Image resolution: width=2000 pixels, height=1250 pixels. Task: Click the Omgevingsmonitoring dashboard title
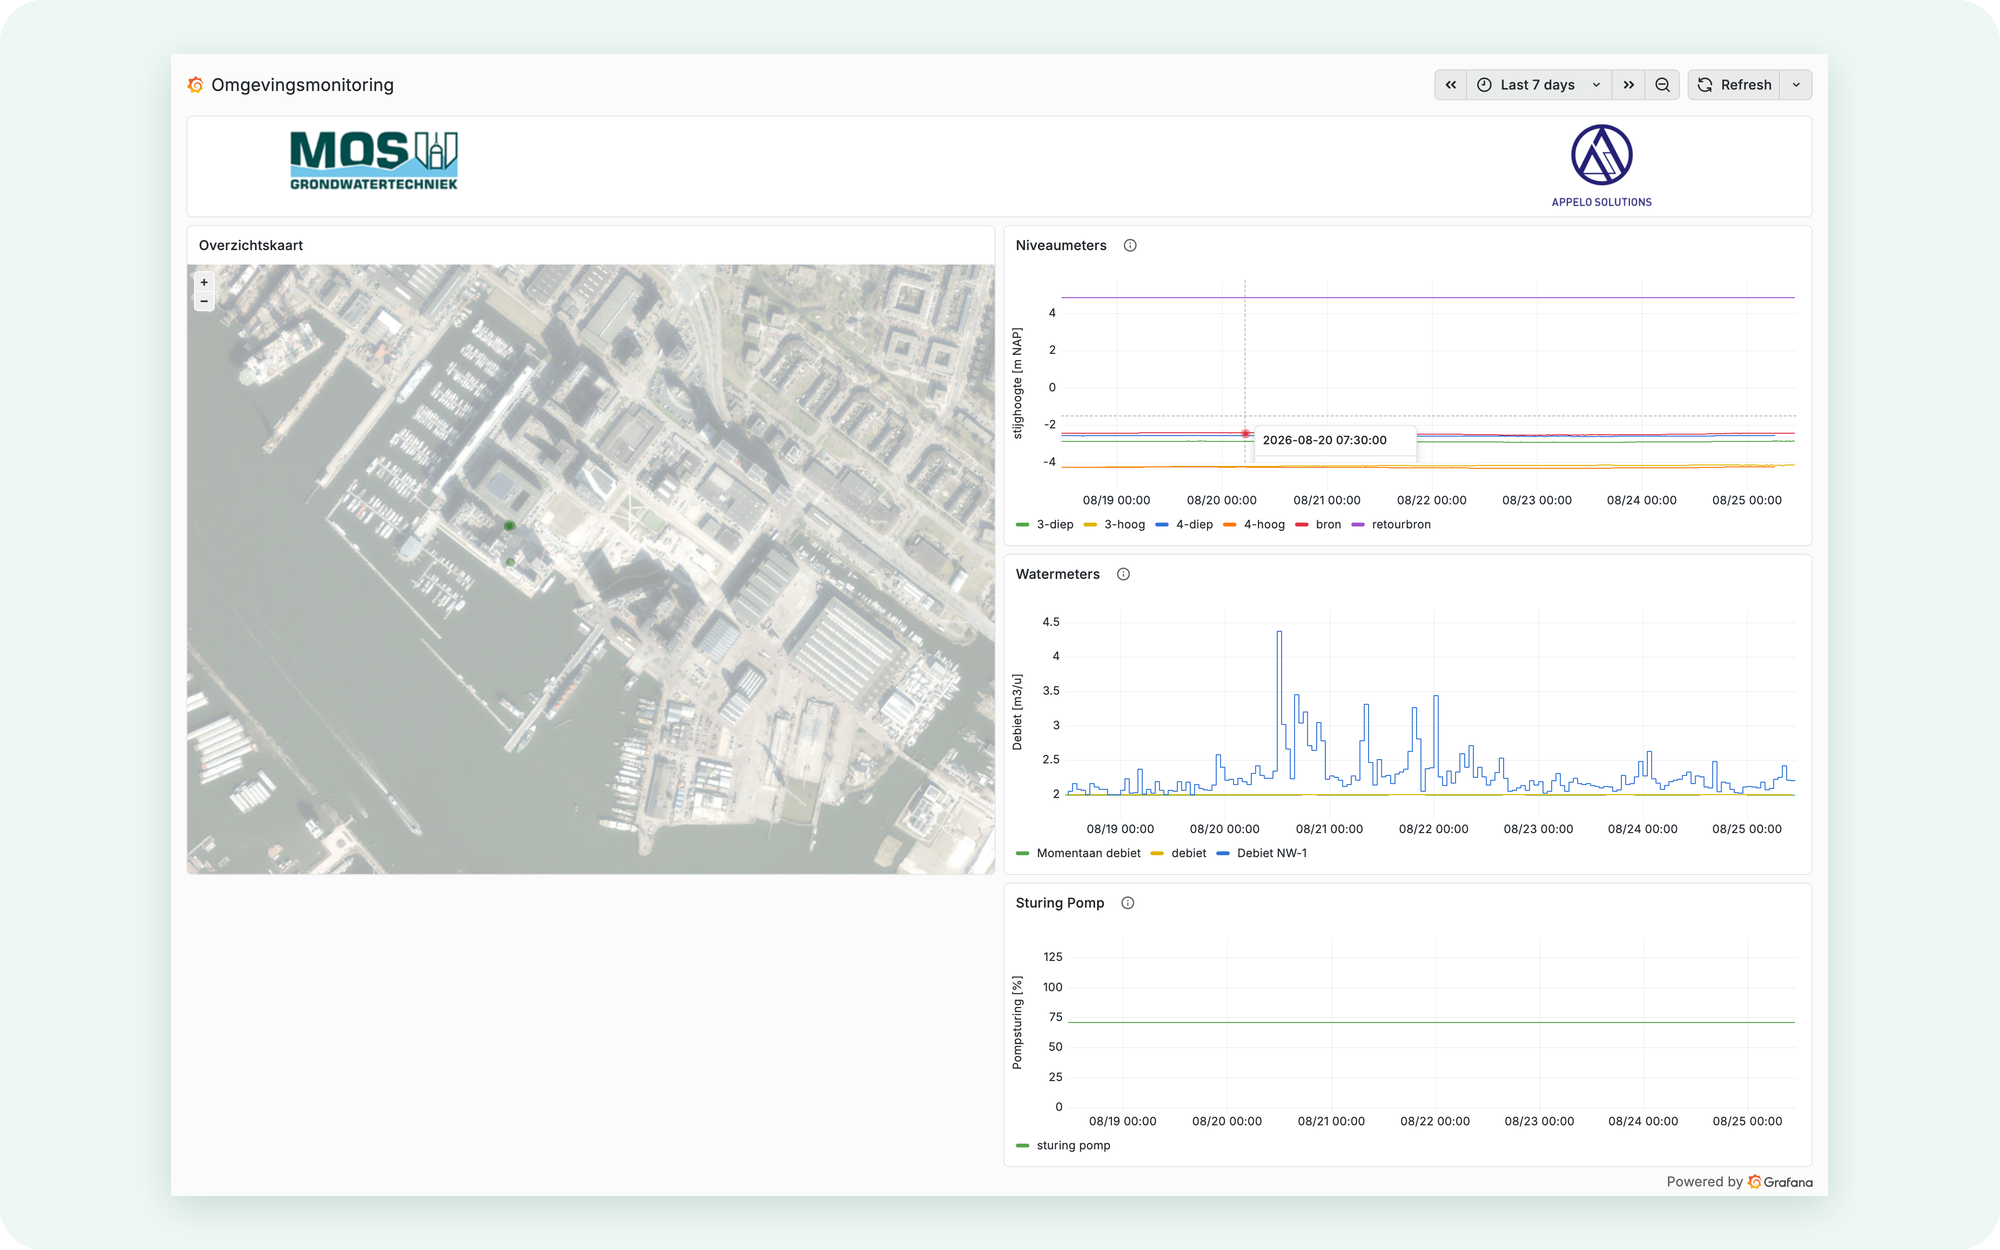click(x=303, y=85)
